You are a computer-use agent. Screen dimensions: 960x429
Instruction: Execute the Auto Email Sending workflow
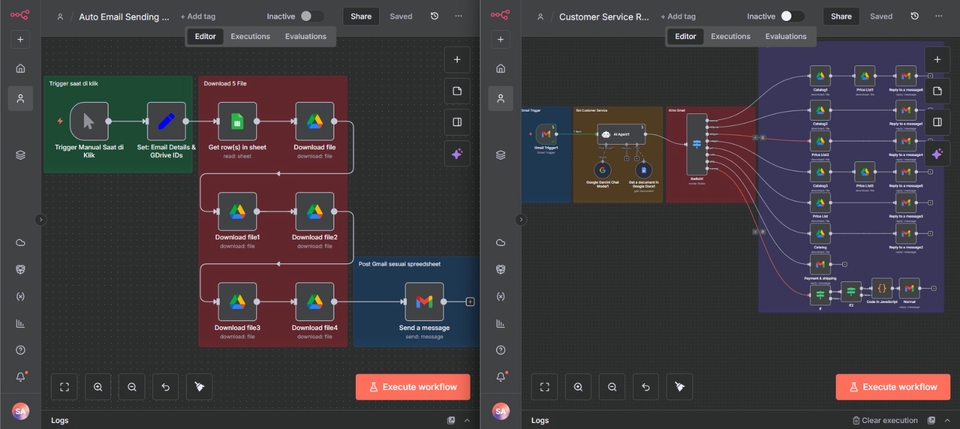pos(412,387)
